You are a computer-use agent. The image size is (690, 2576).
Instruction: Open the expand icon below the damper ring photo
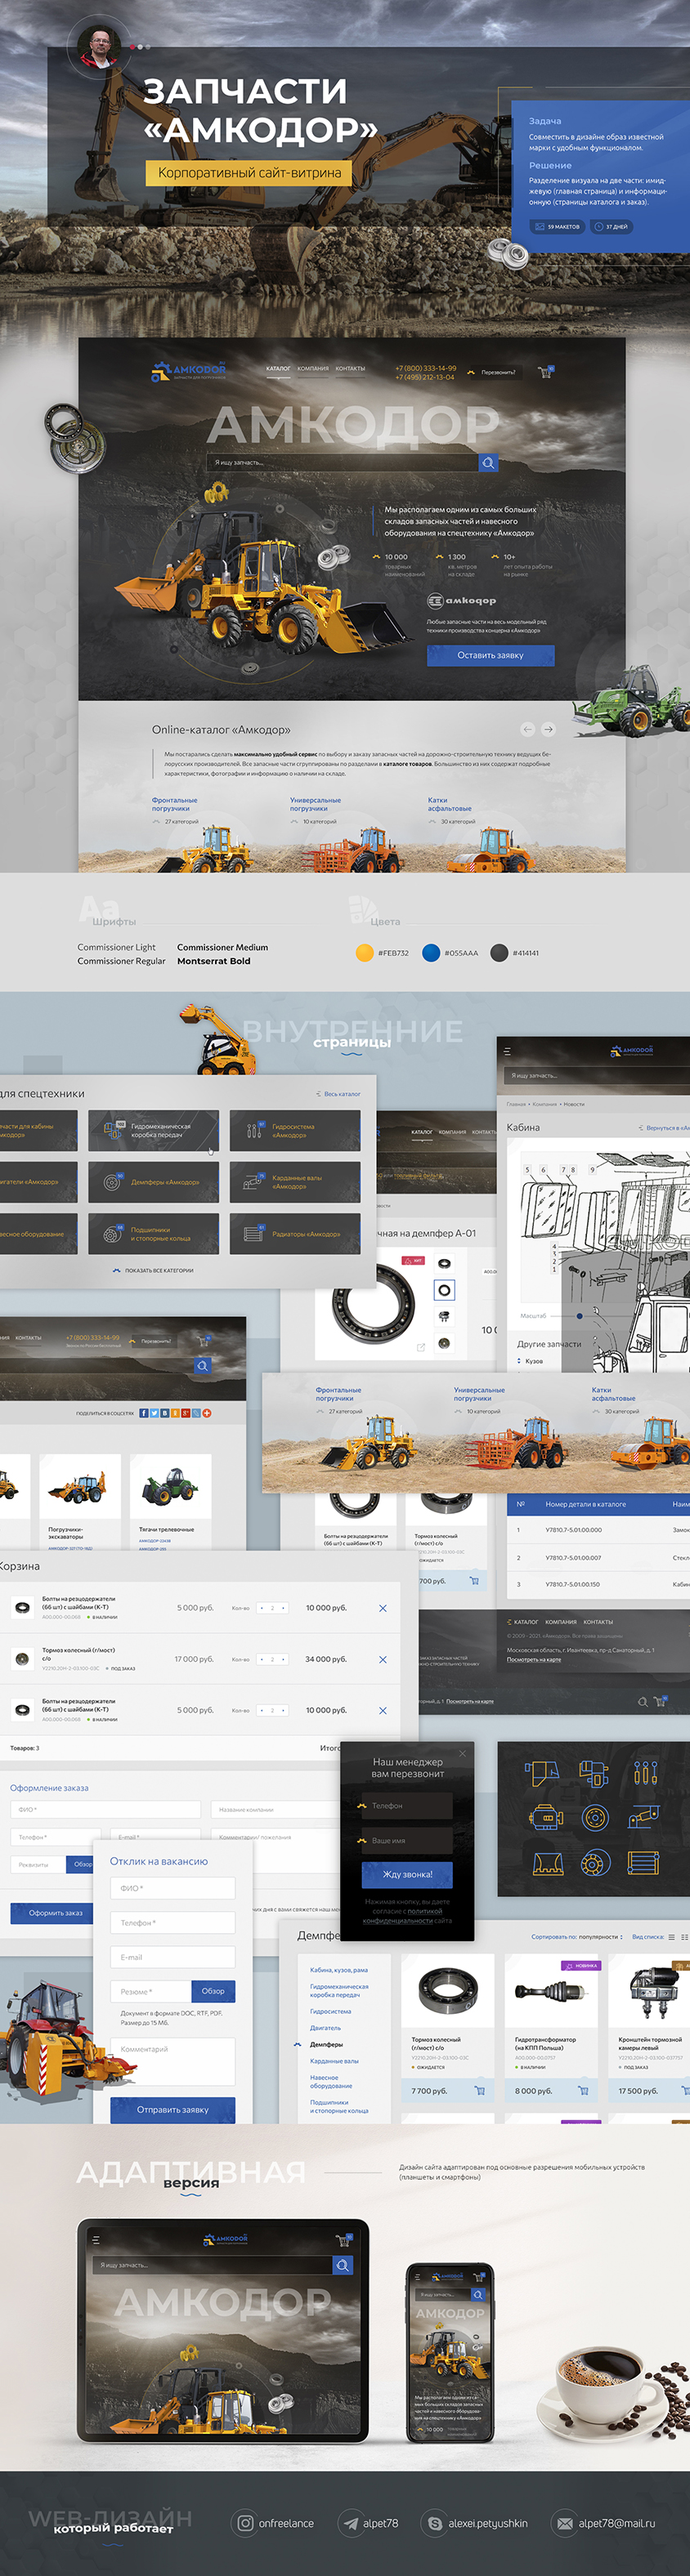[420, 1347]
